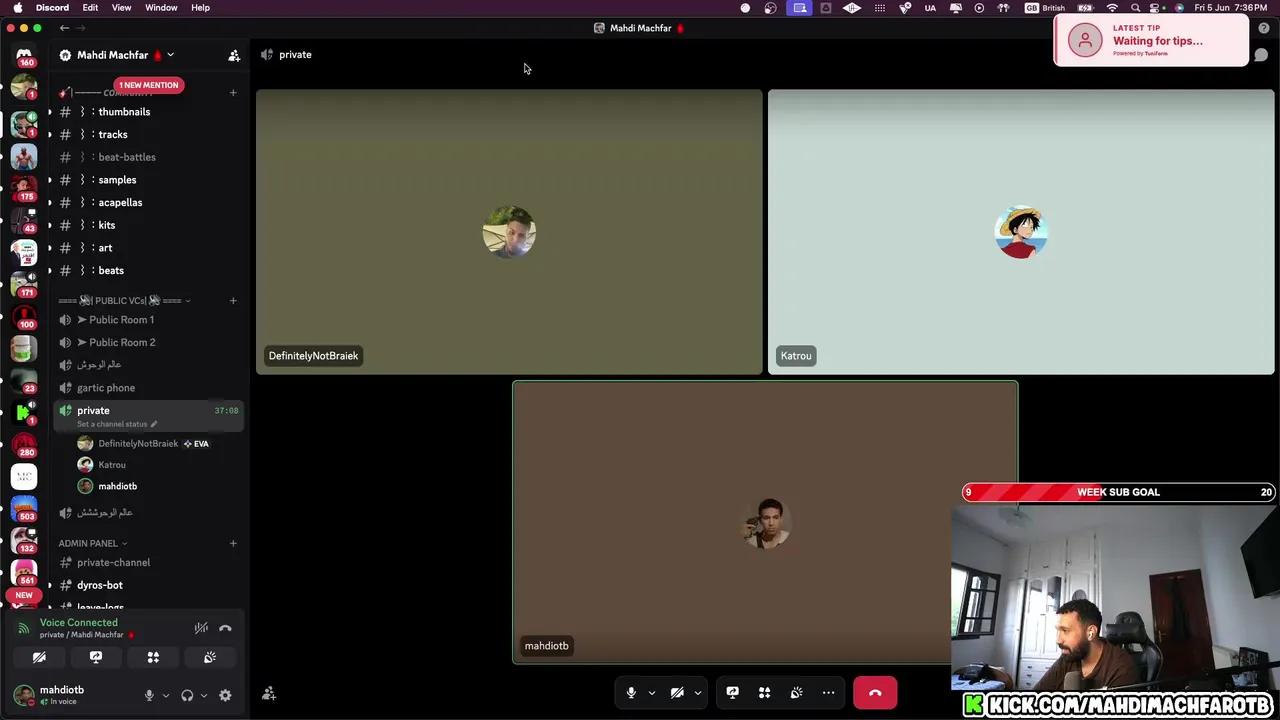Collapse the ADMIN PANEL category

click(x=93, y=543)
